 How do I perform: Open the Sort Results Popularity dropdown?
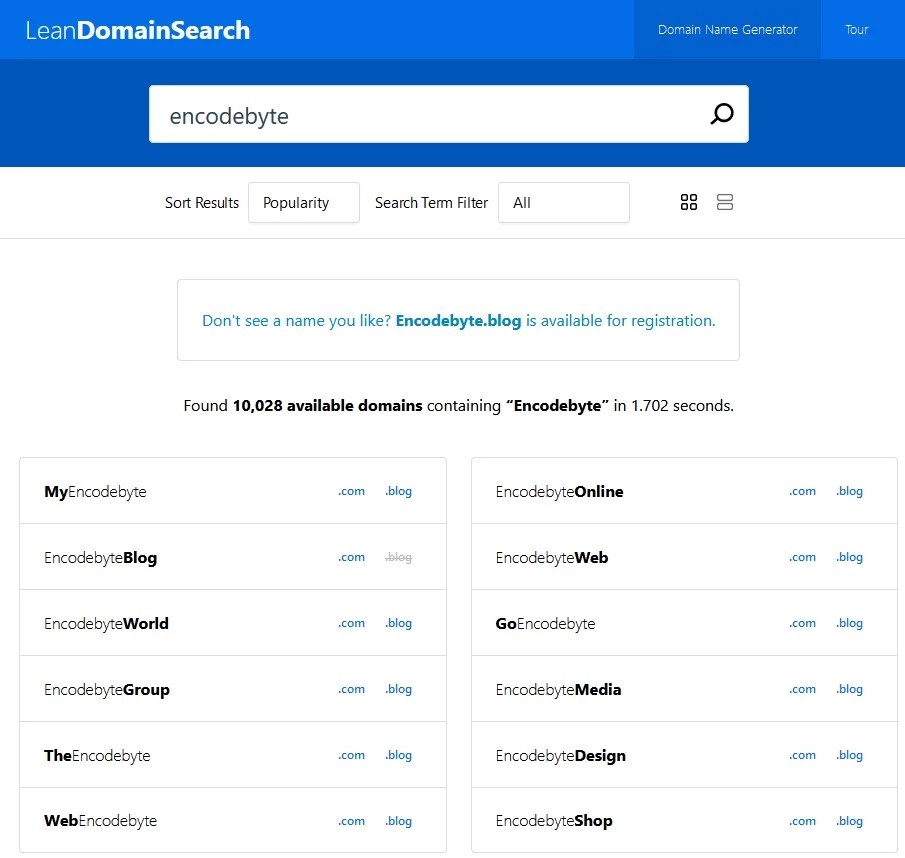coord(303,202)
